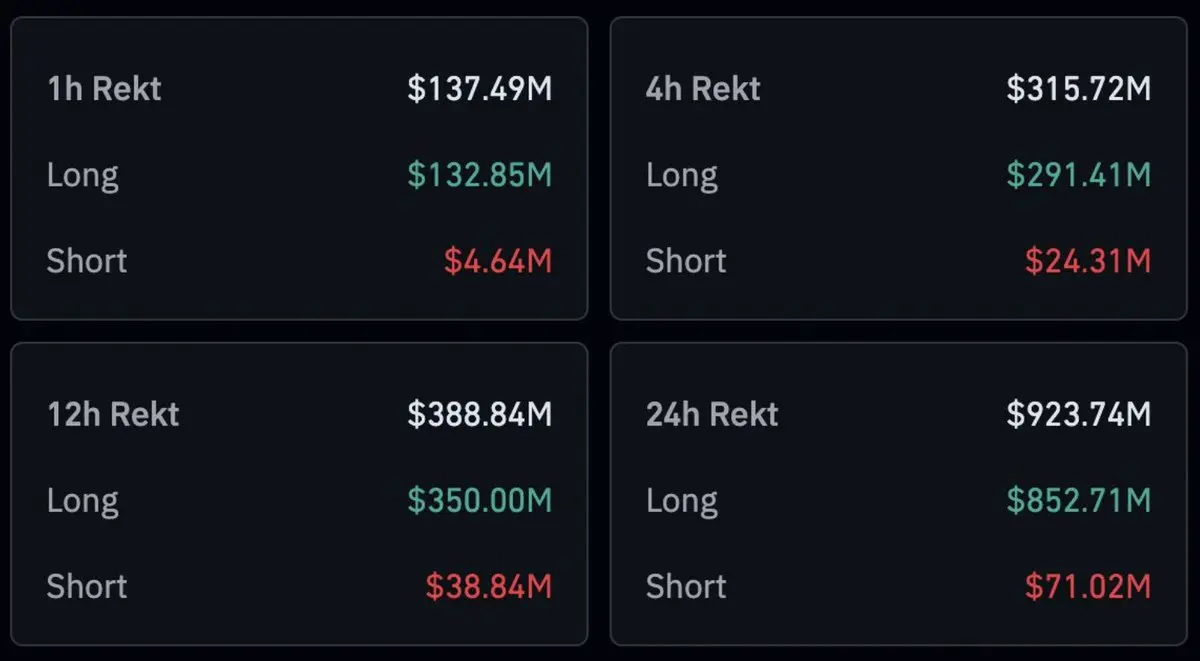Click the red $71.02M short value
The height and width of the screenshot is (661, 1200).
(1088, 586)
